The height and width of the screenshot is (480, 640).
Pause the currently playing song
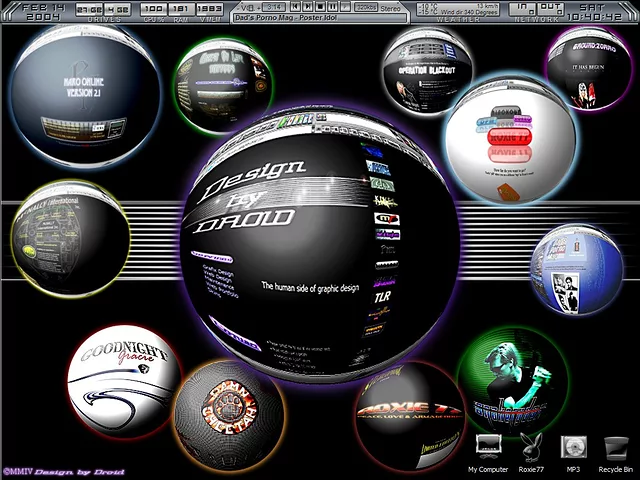331,8
